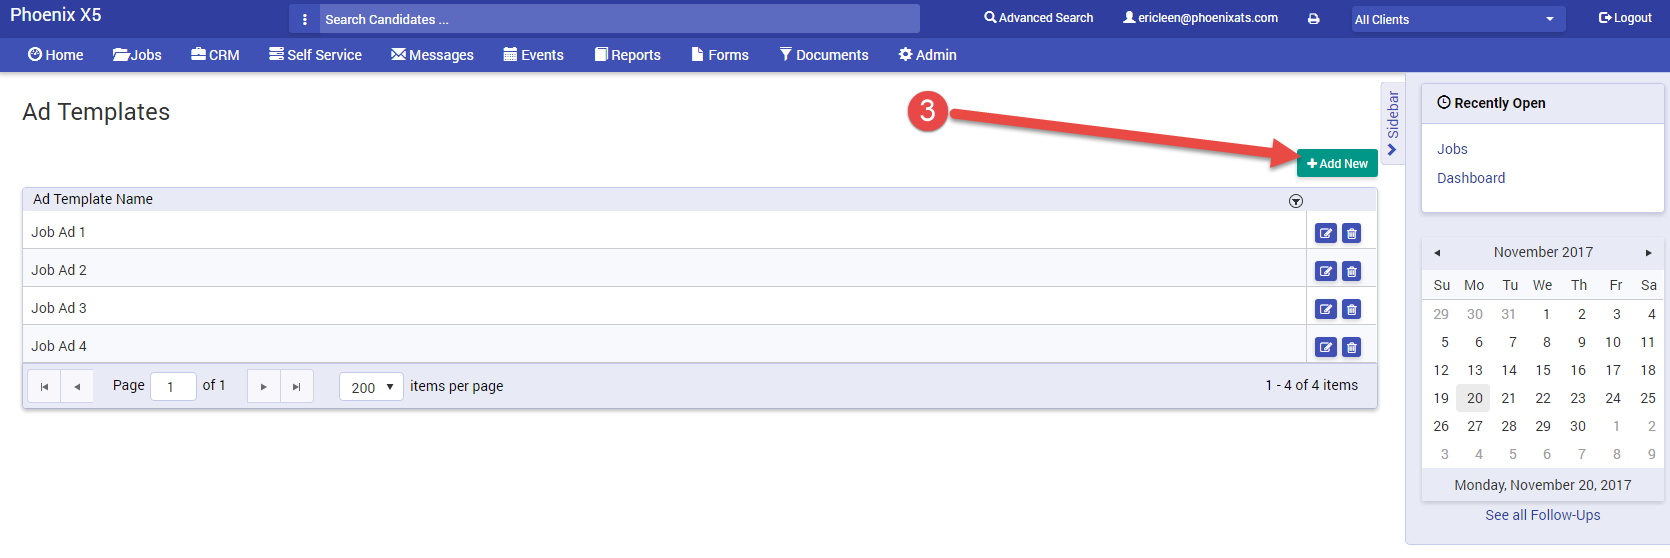Collapse the Sidebar panel

[x=1392, y=122]
